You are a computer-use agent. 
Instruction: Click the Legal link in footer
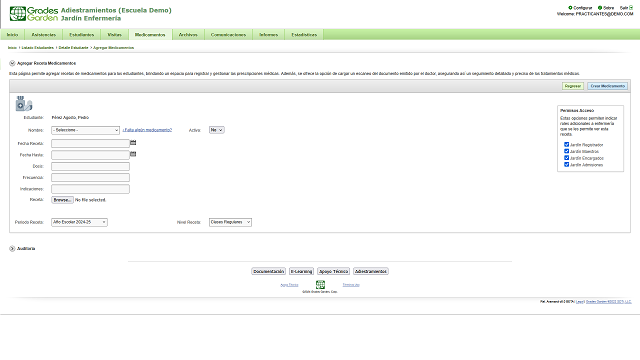[x=580, y=302]
